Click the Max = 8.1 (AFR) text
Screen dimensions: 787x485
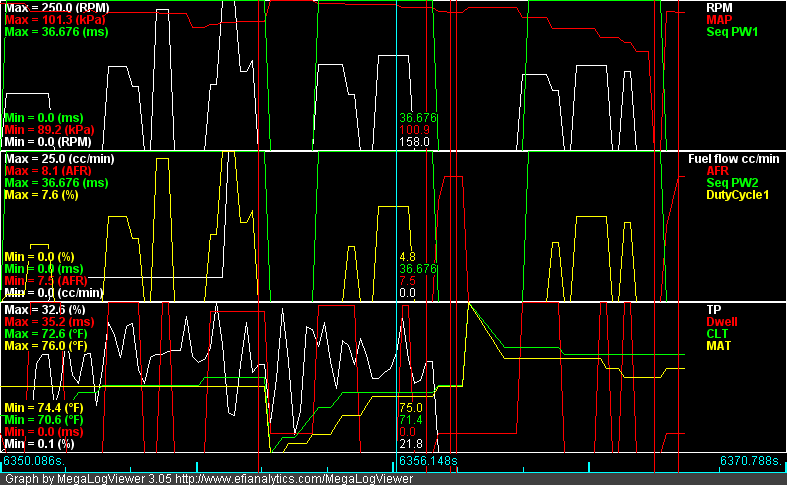tap(48, 171)
